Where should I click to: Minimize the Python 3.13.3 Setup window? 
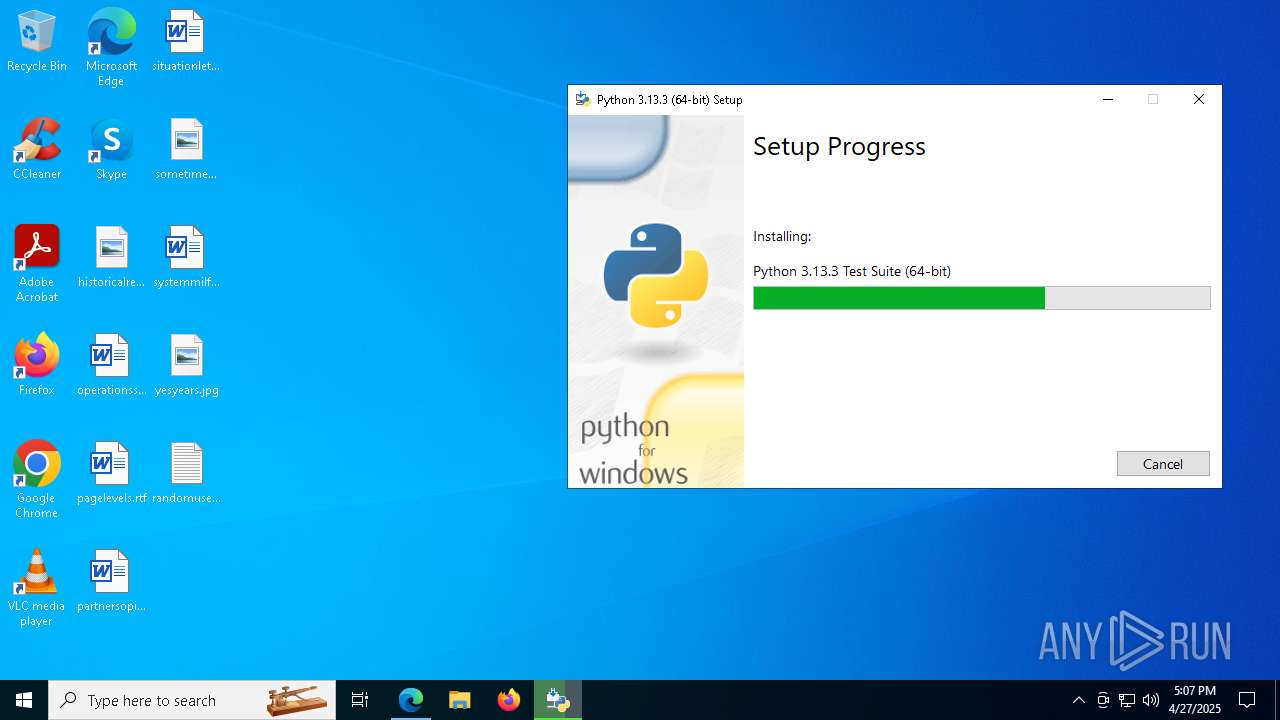click(1108, 99)
